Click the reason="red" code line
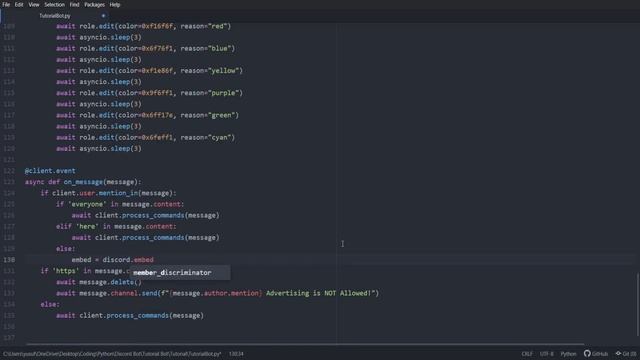 [143, 26]
